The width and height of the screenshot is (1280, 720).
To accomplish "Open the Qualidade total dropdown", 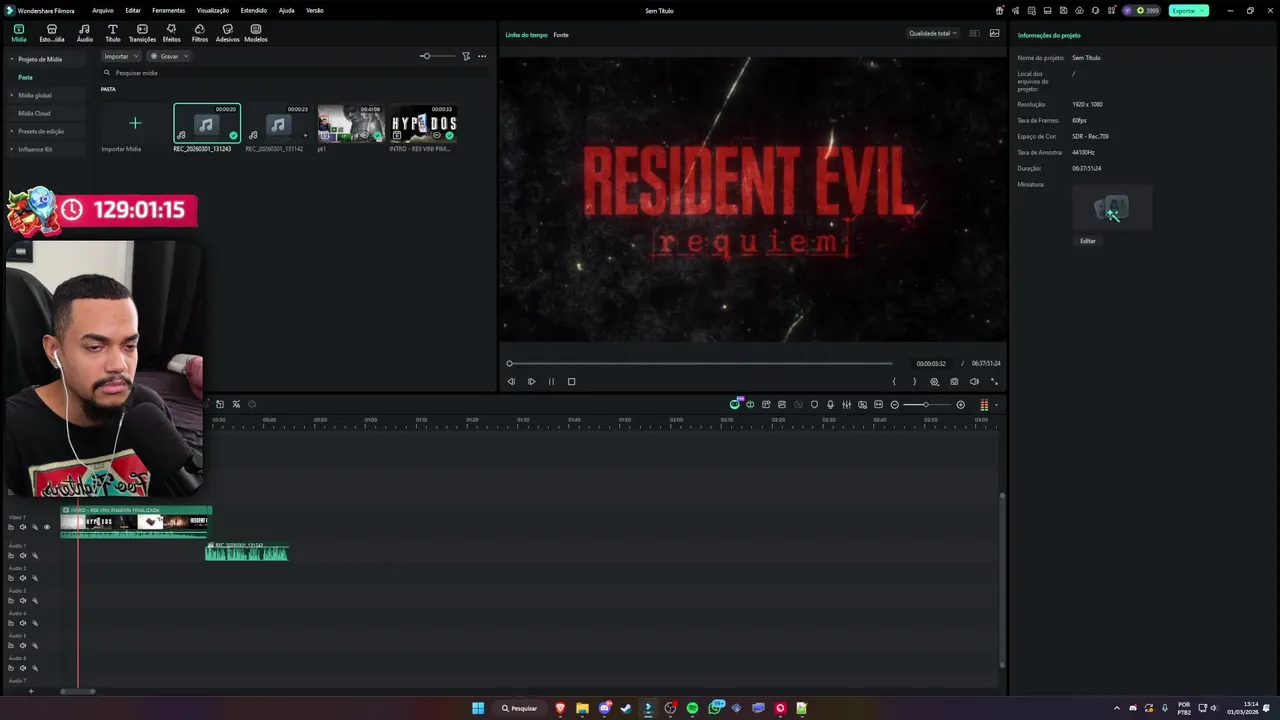I will pos(932,33).
